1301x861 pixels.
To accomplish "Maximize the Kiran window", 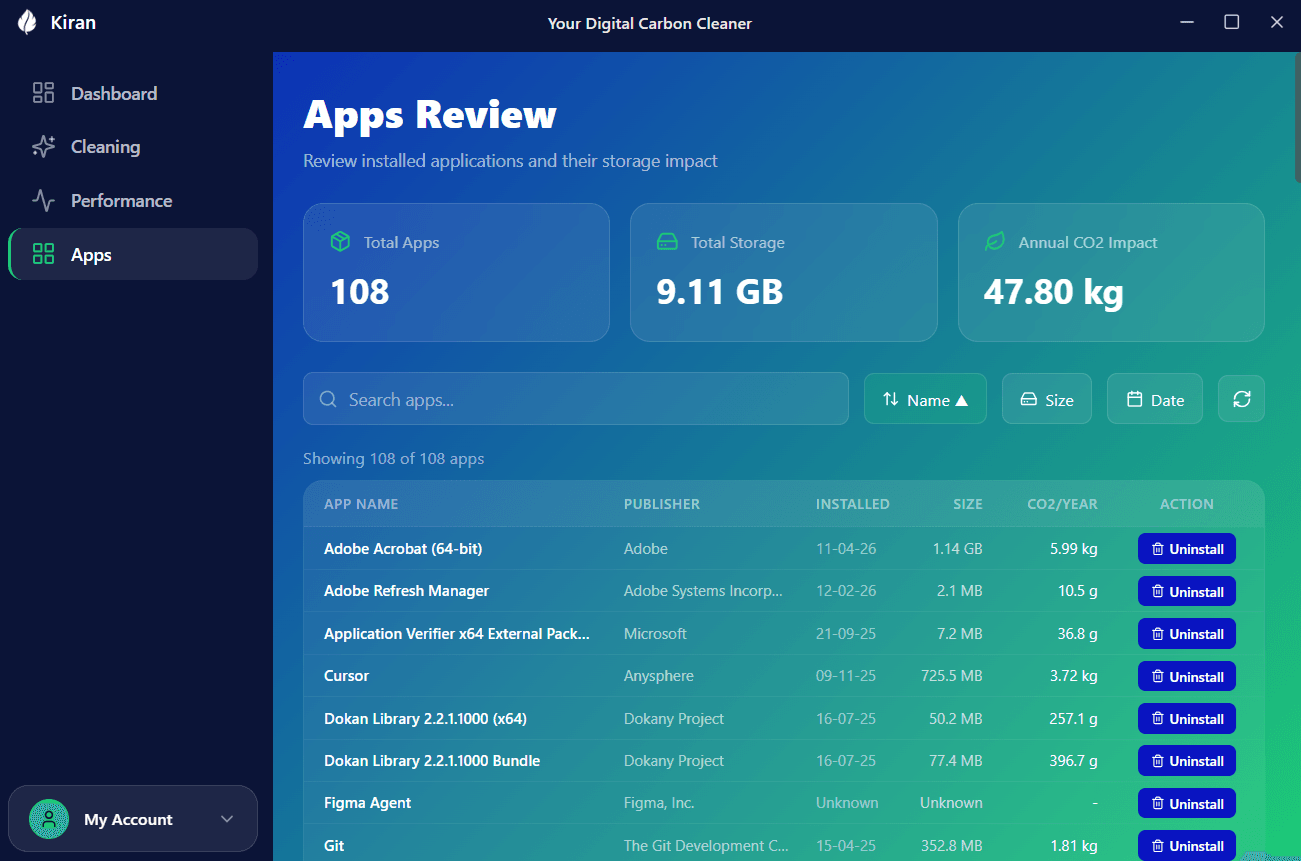I will [1232, 22].
